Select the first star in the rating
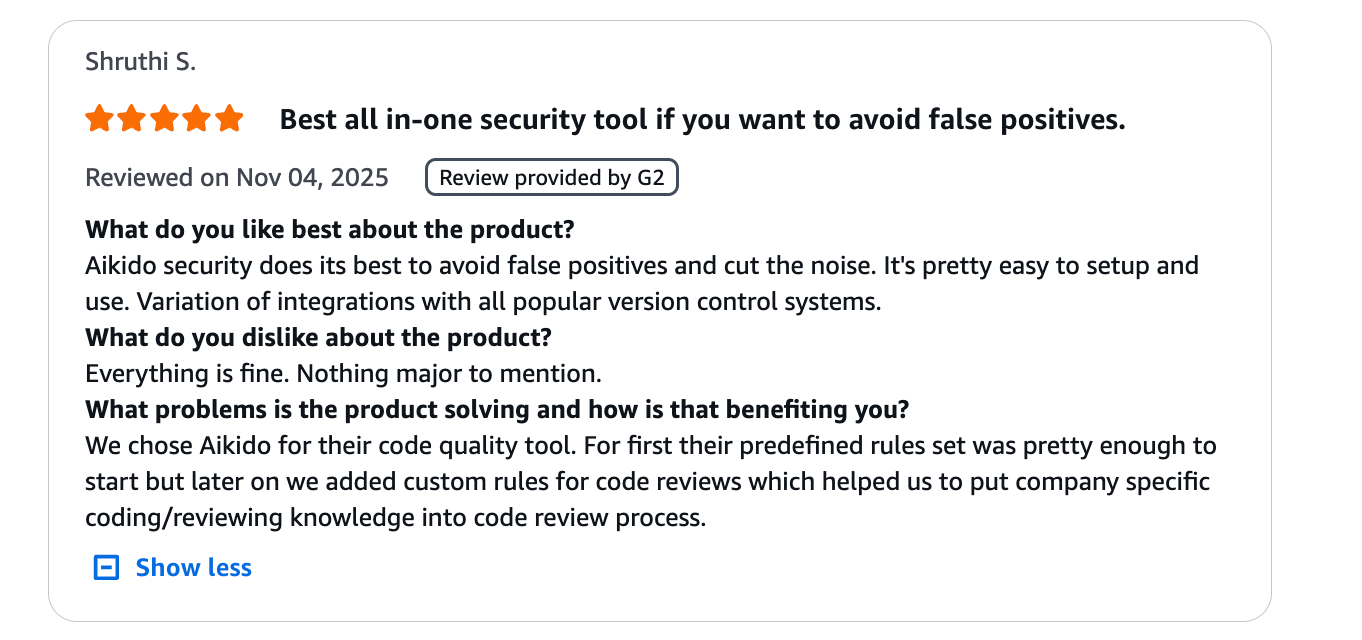The width and height of the screenshot is (1362, 640). pyautogui.click(x=99, y=118)
